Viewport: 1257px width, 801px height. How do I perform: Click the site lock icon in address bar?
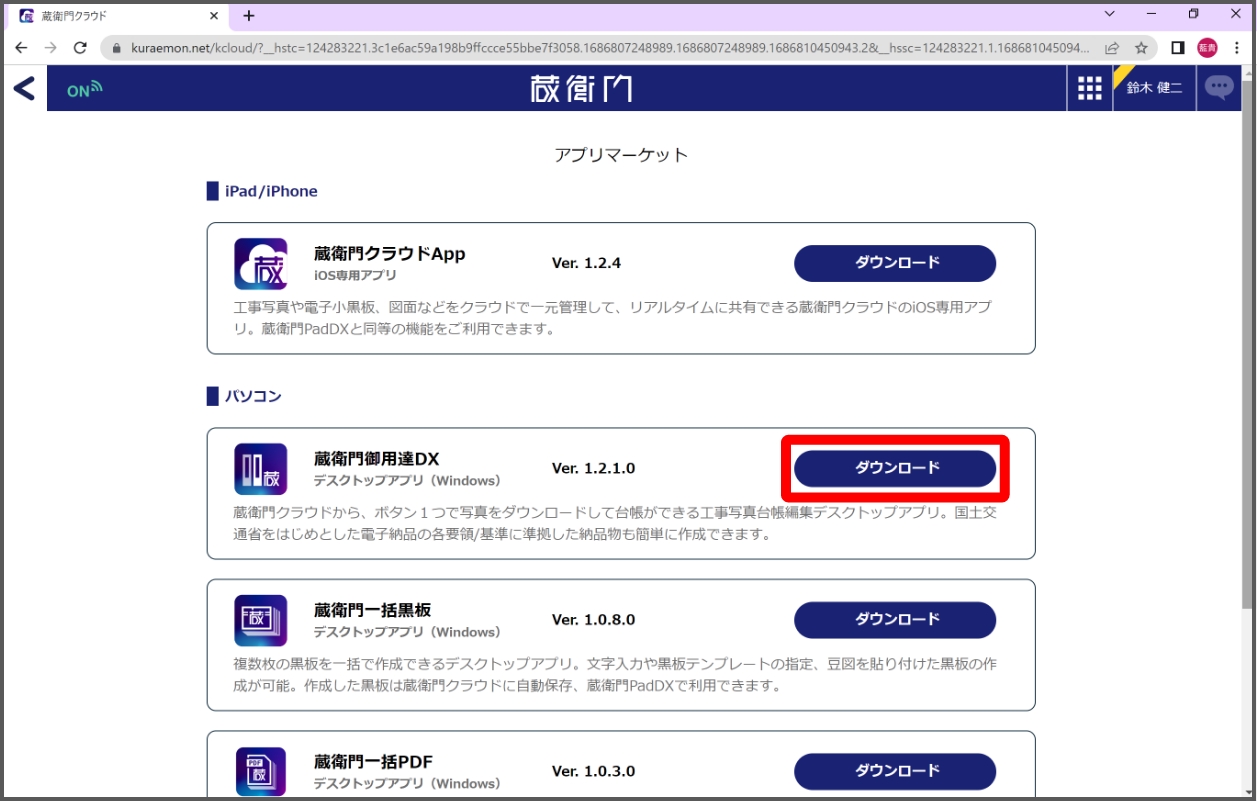117,47
